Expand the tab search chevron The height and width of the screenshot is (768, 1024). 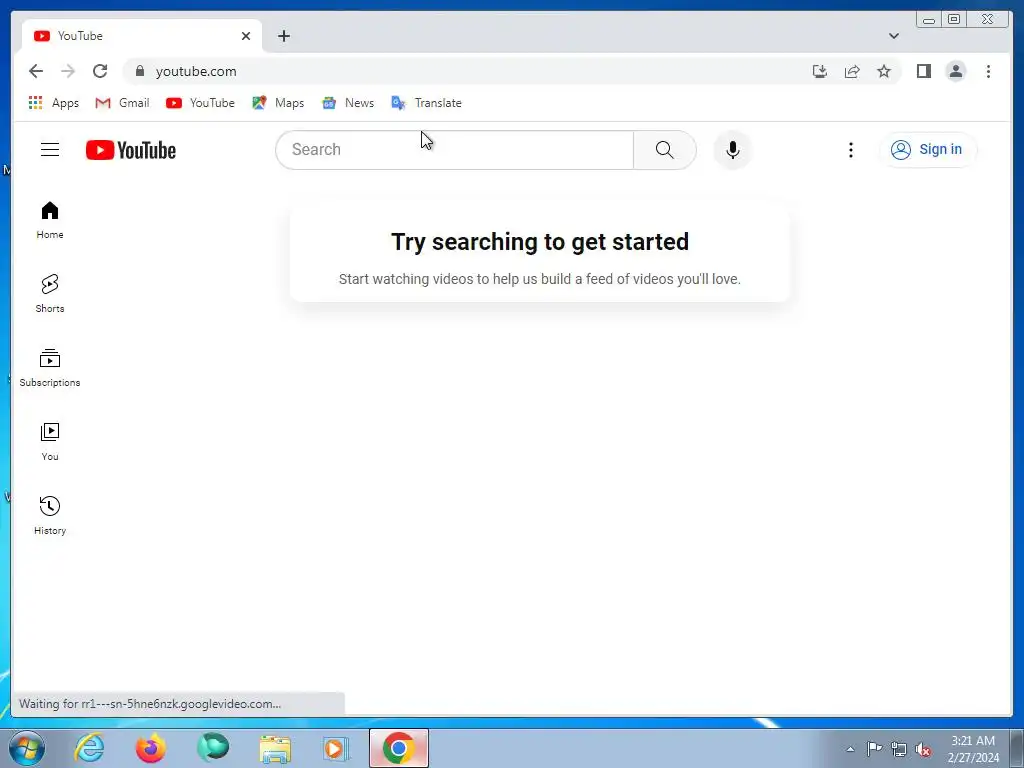tap(893, 36)
